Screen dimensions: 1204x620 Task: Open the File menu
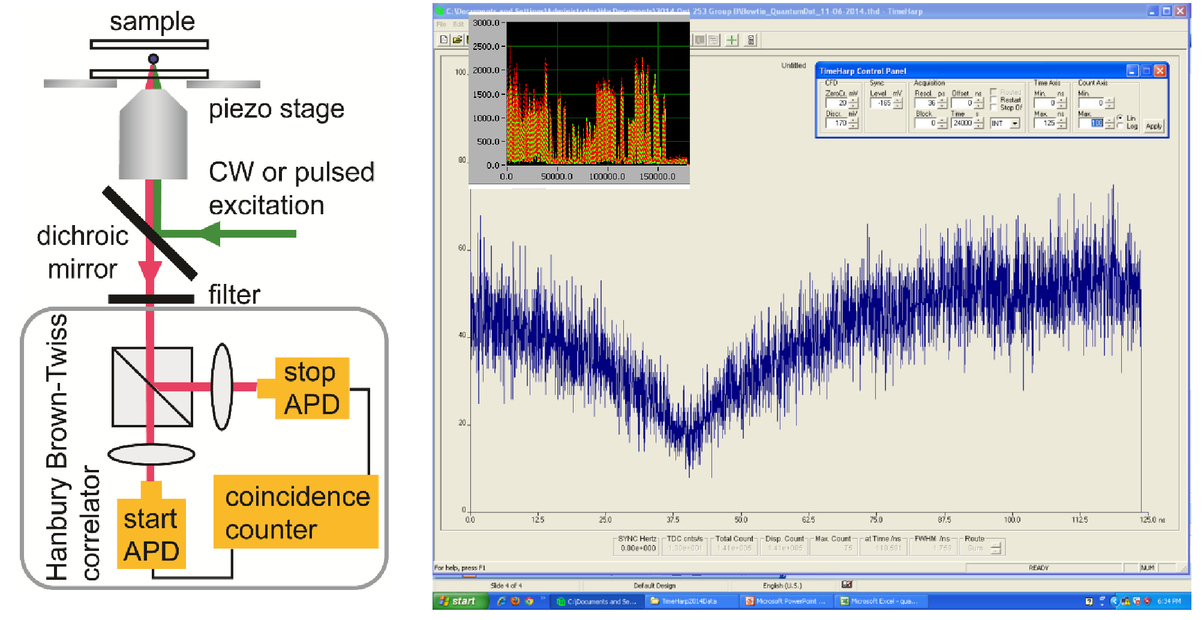[442, 23]
